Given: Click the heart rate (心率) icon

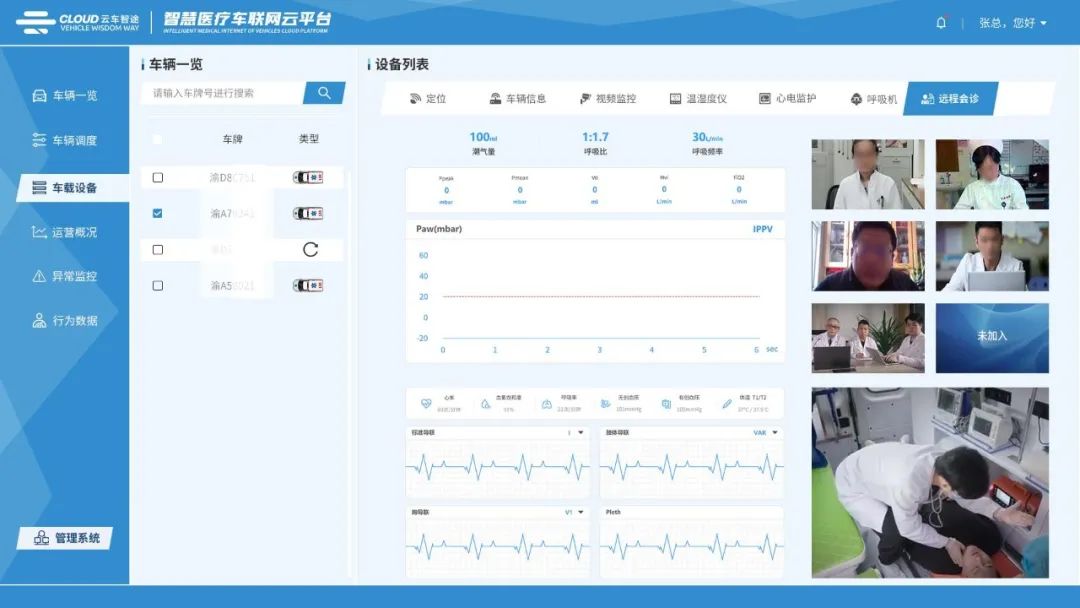Looking at the screenshot, I should pyautogui.click(x=426, y=404).
